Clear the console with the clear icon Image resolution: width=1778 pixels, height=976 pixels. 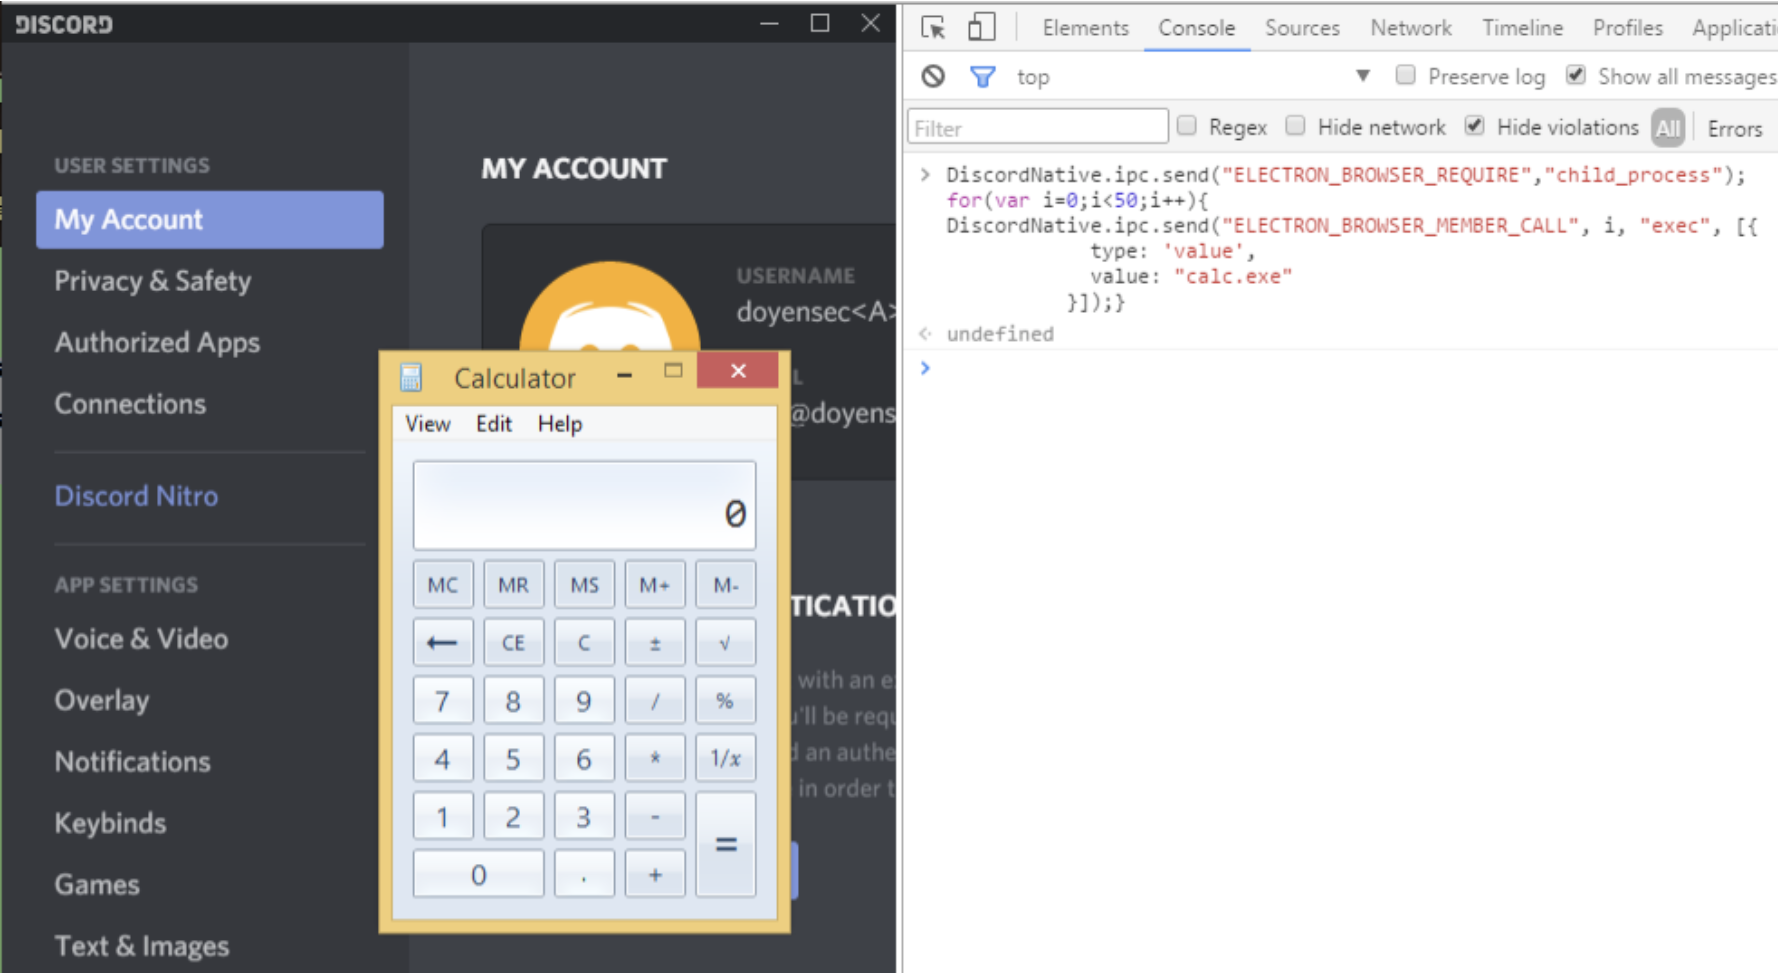pos(933,76)
